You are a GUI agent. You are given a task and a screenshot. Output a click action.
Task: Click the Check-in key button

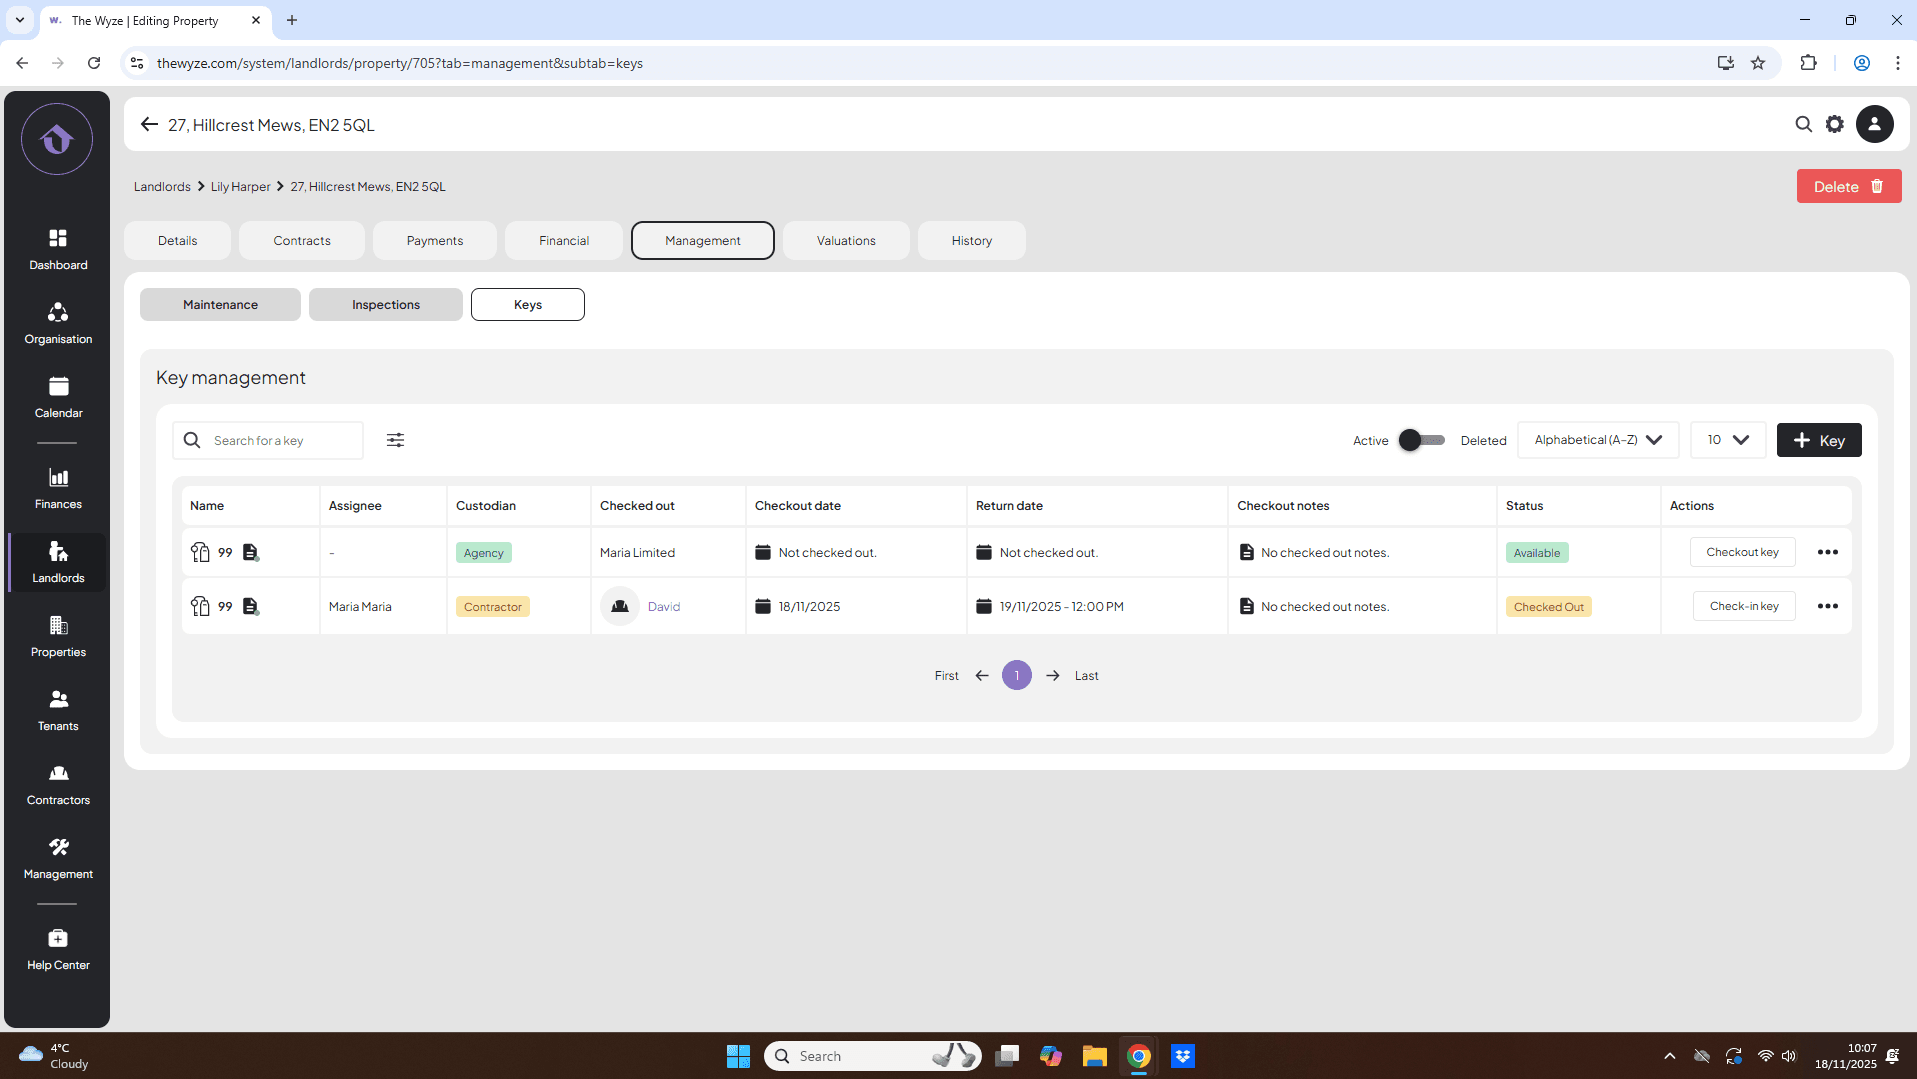(1743, 607)
